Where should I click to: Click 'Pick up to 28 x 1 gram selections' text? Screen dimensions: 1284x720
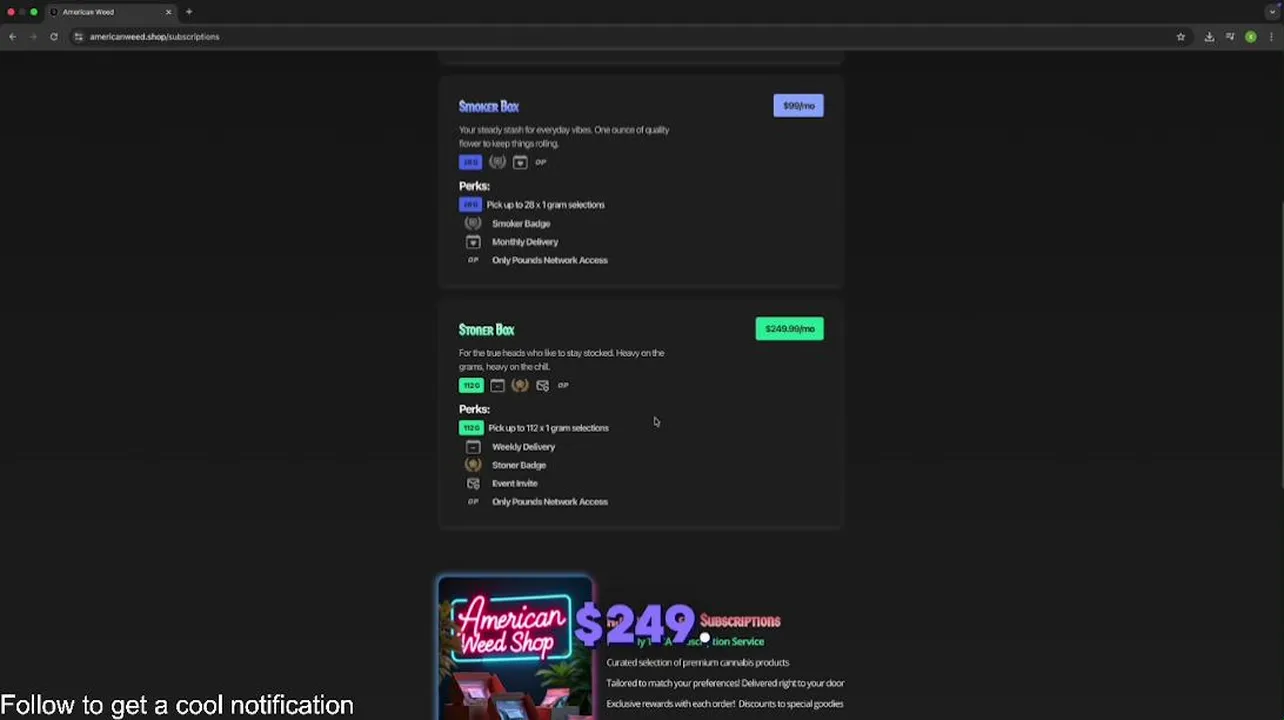point(545,204)
